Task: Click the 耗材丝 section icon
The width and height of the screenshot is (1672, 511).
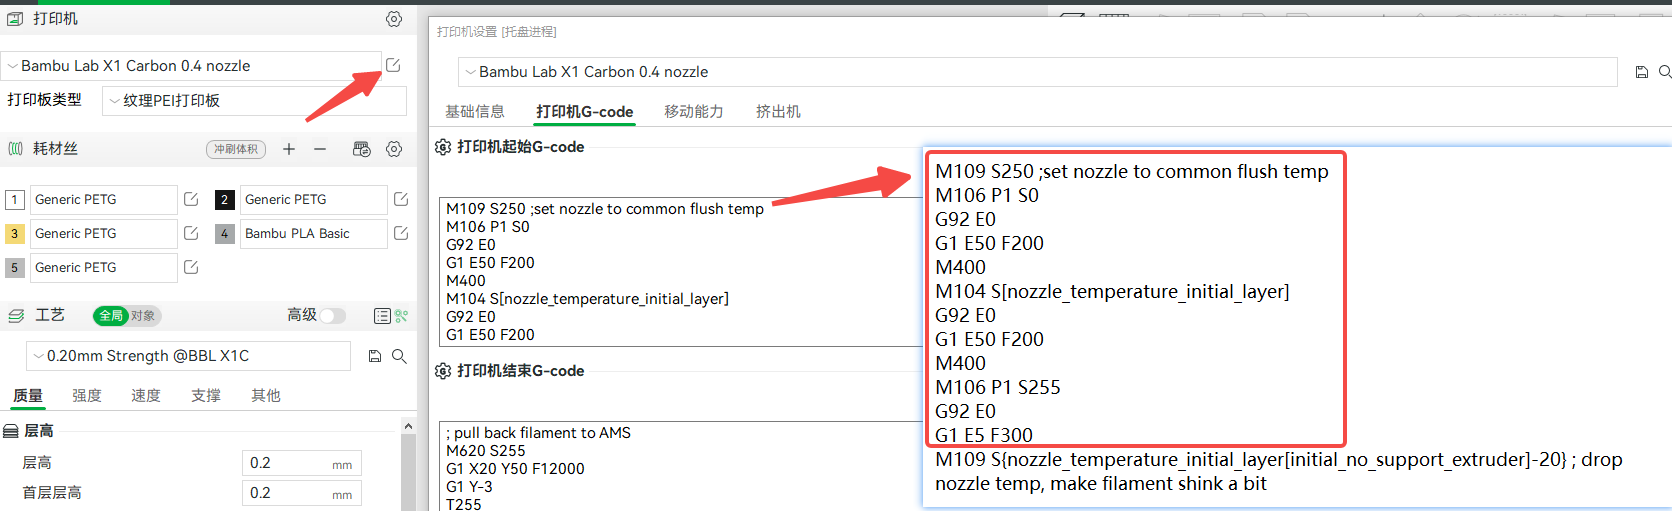Action: coord(15,149)
